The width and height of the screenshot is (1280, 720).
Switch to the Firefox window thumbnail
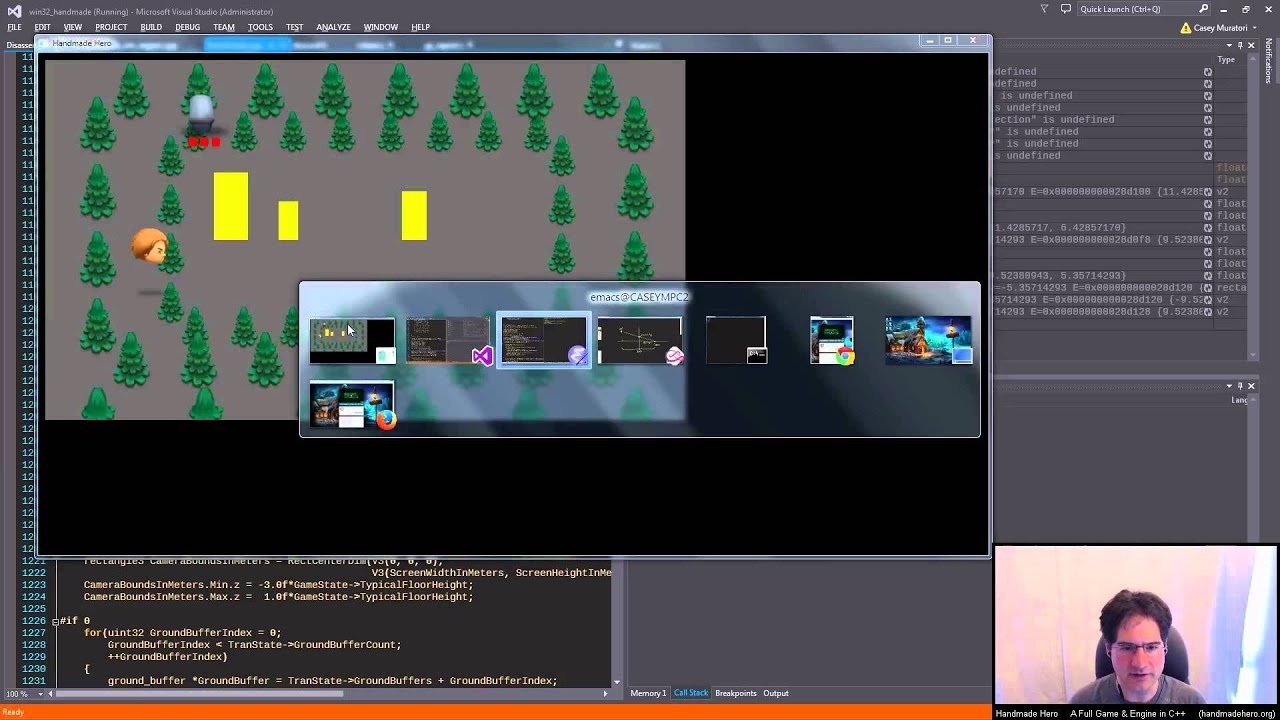(x=352, y=405)
